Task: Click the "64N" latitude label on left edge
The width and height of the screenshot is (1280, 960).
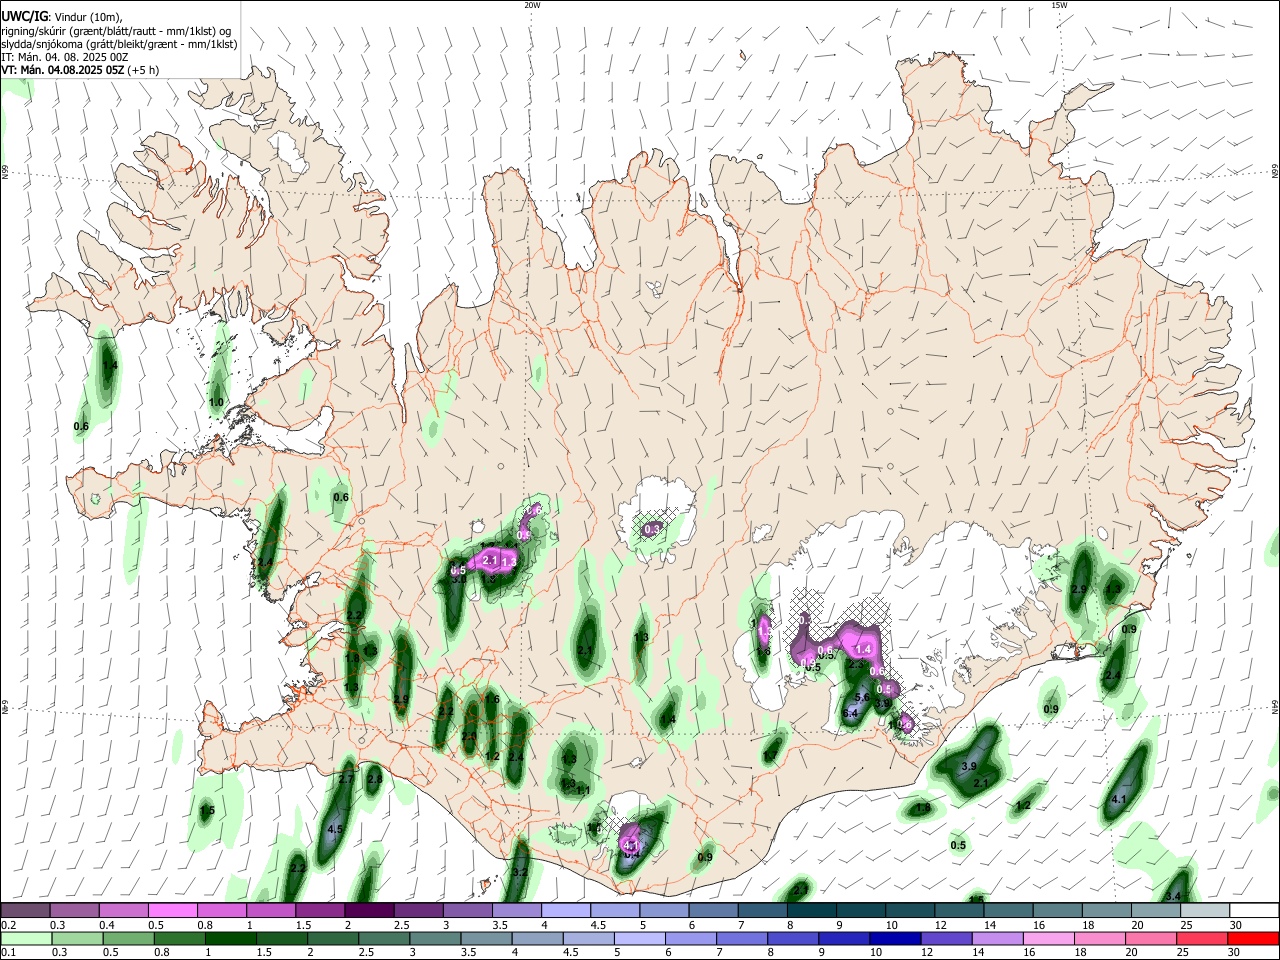Action: tap(5, 707)
